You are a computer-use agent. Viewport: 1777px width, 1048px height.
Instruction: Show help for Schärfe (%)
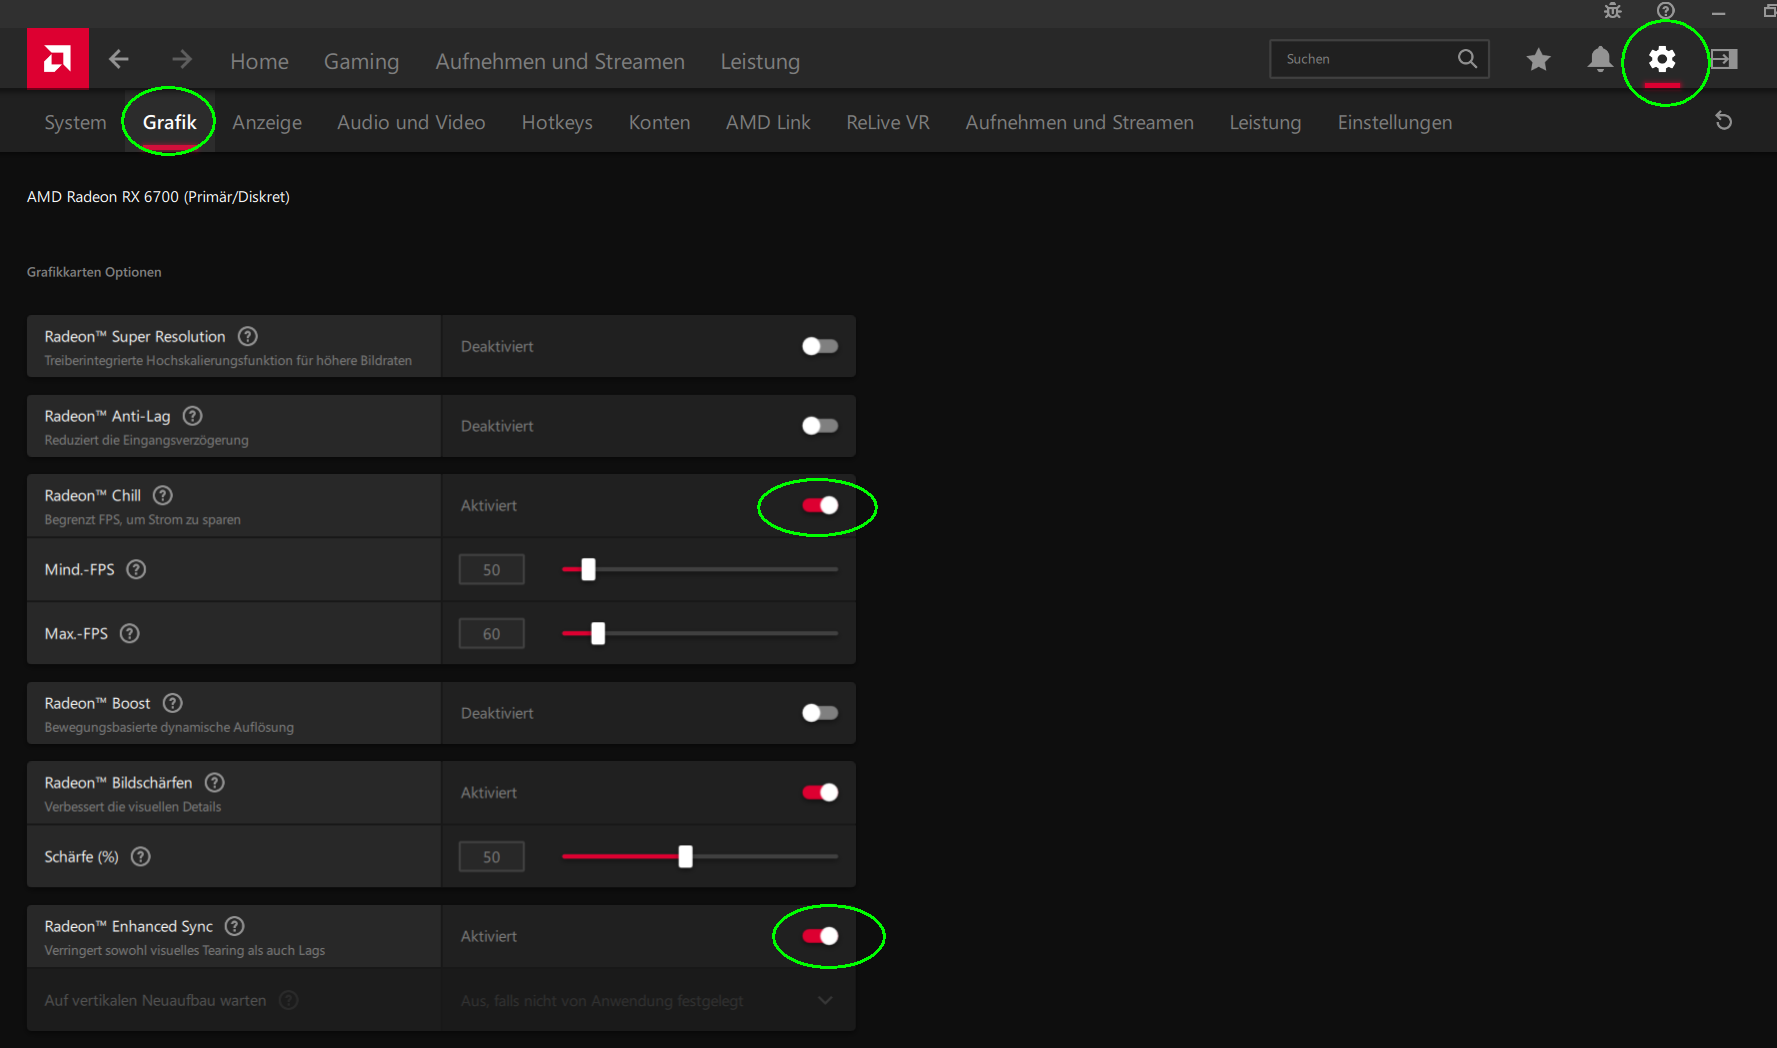141,856
